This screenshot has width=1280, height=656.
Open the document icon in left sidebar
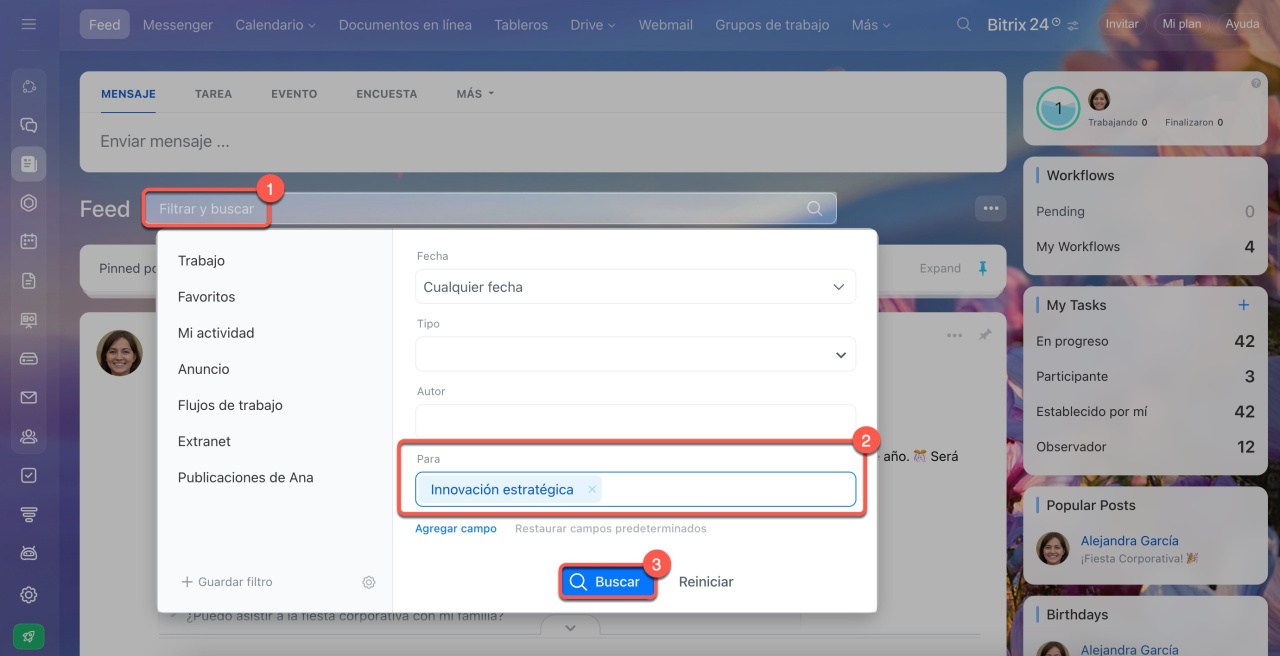pyautogui.click(x=29, y=281)
